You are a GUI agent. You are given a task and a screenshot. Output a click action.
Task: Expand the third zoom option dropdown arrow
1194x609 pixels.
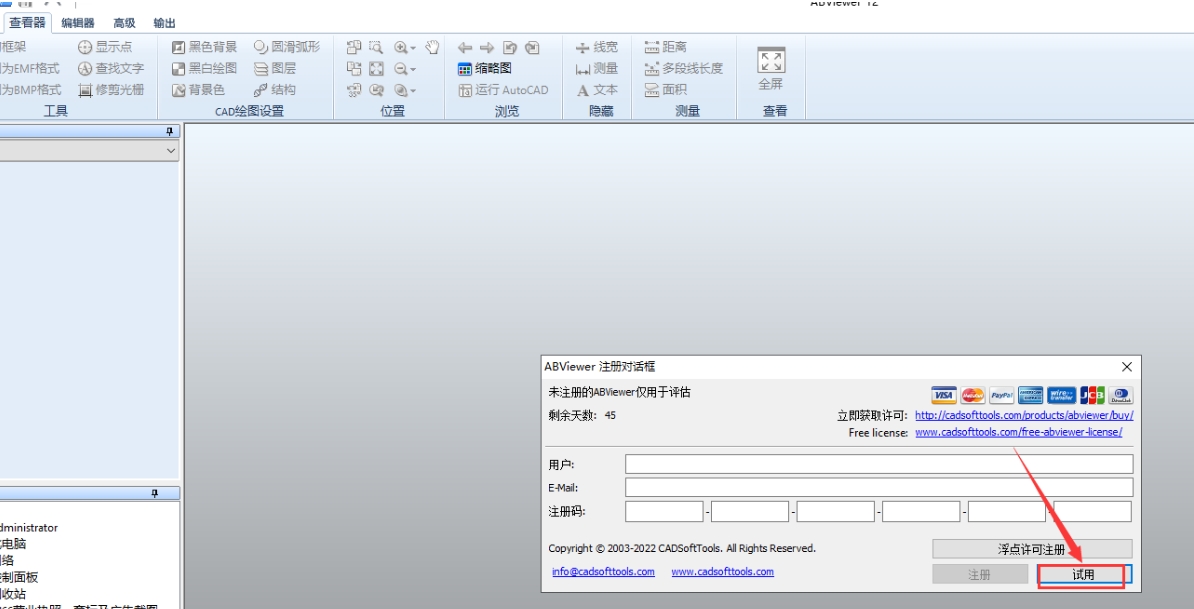point(413,91)
